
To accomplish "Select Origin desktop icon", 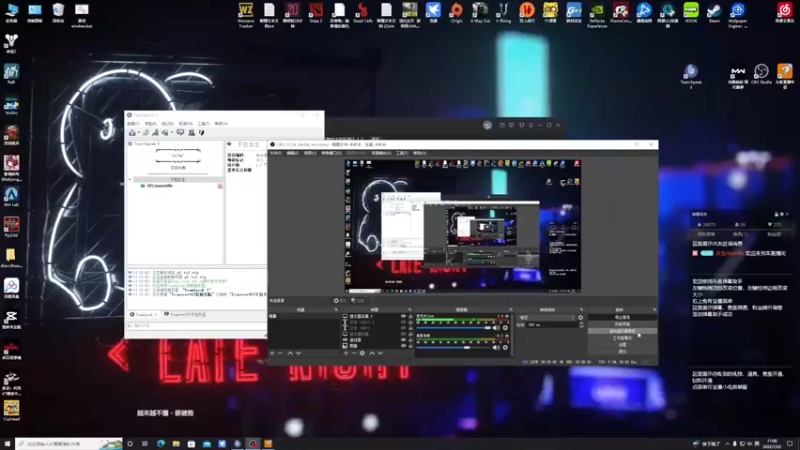I will click(x=457, y=13).
